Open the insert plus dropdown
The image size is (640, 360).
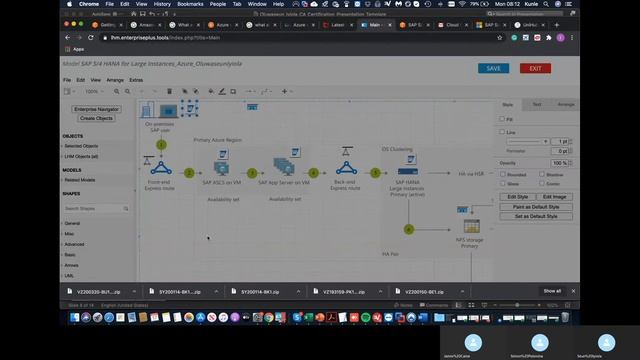[287, 91]
